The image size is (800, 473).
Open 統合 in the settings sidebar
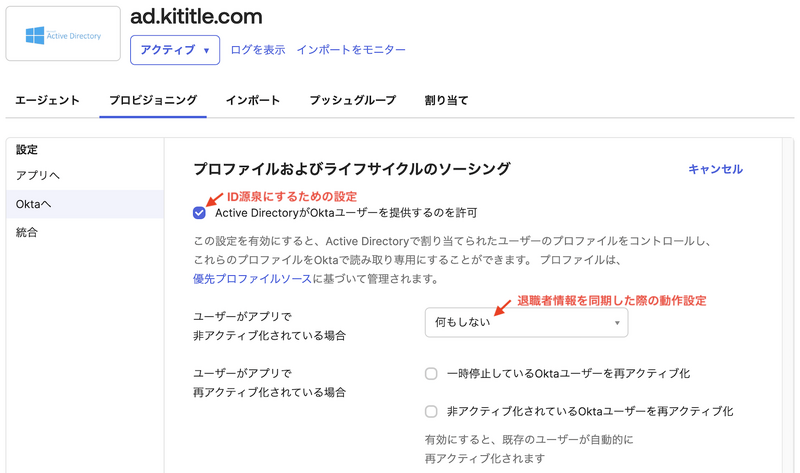[28, 233]
